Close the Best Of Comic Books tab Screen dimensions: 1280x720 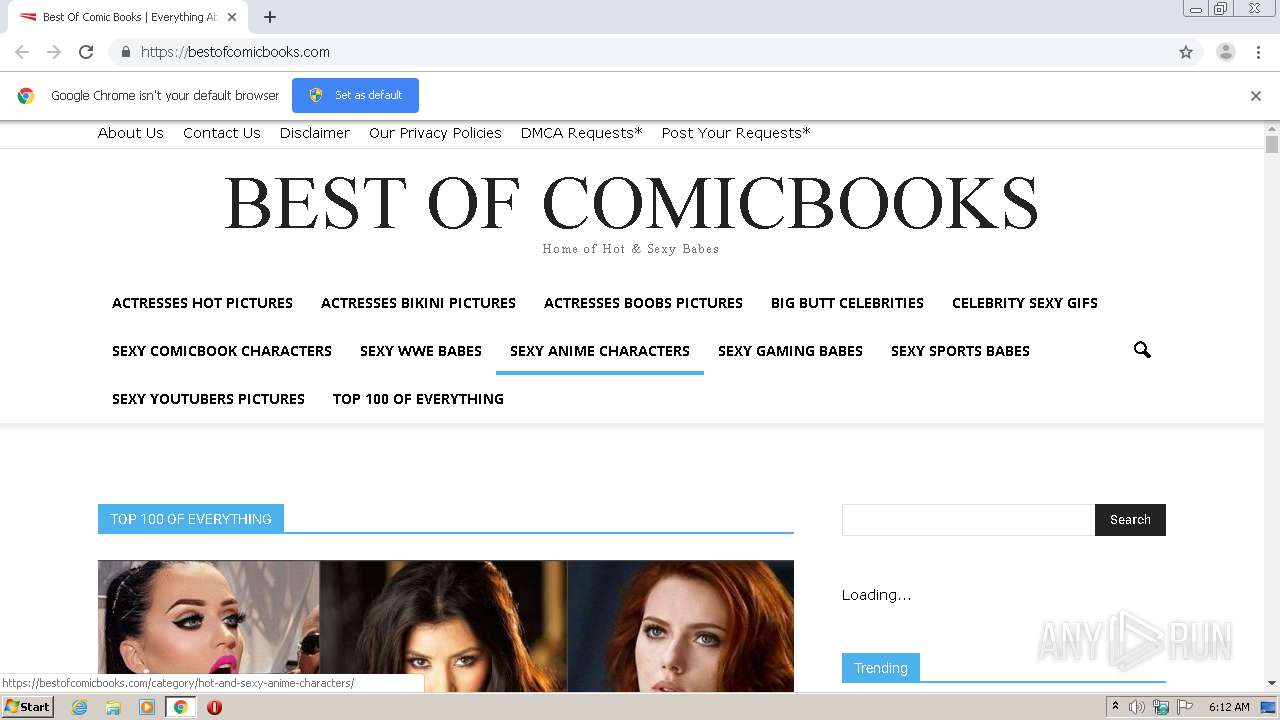tap(232, 17)
